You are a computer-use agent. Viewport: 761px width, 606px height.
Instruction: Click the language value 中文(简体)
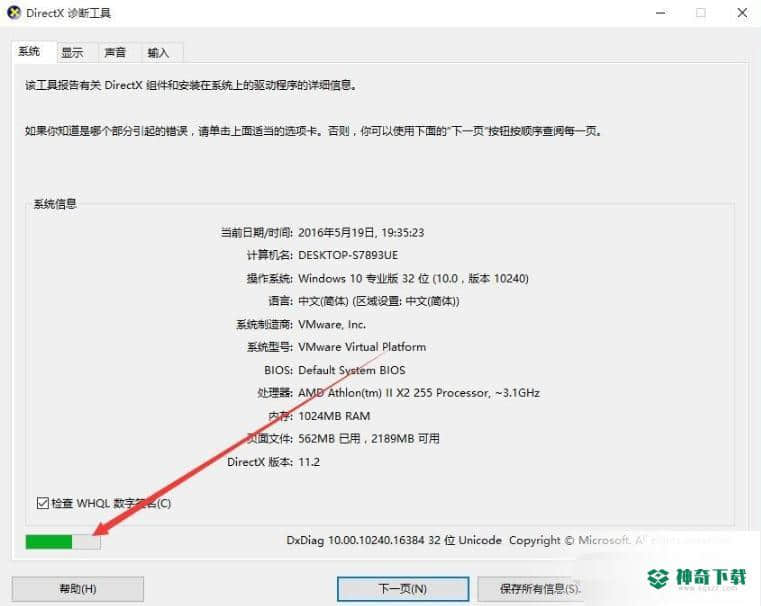pyautogui.click(x=323, y=301)
